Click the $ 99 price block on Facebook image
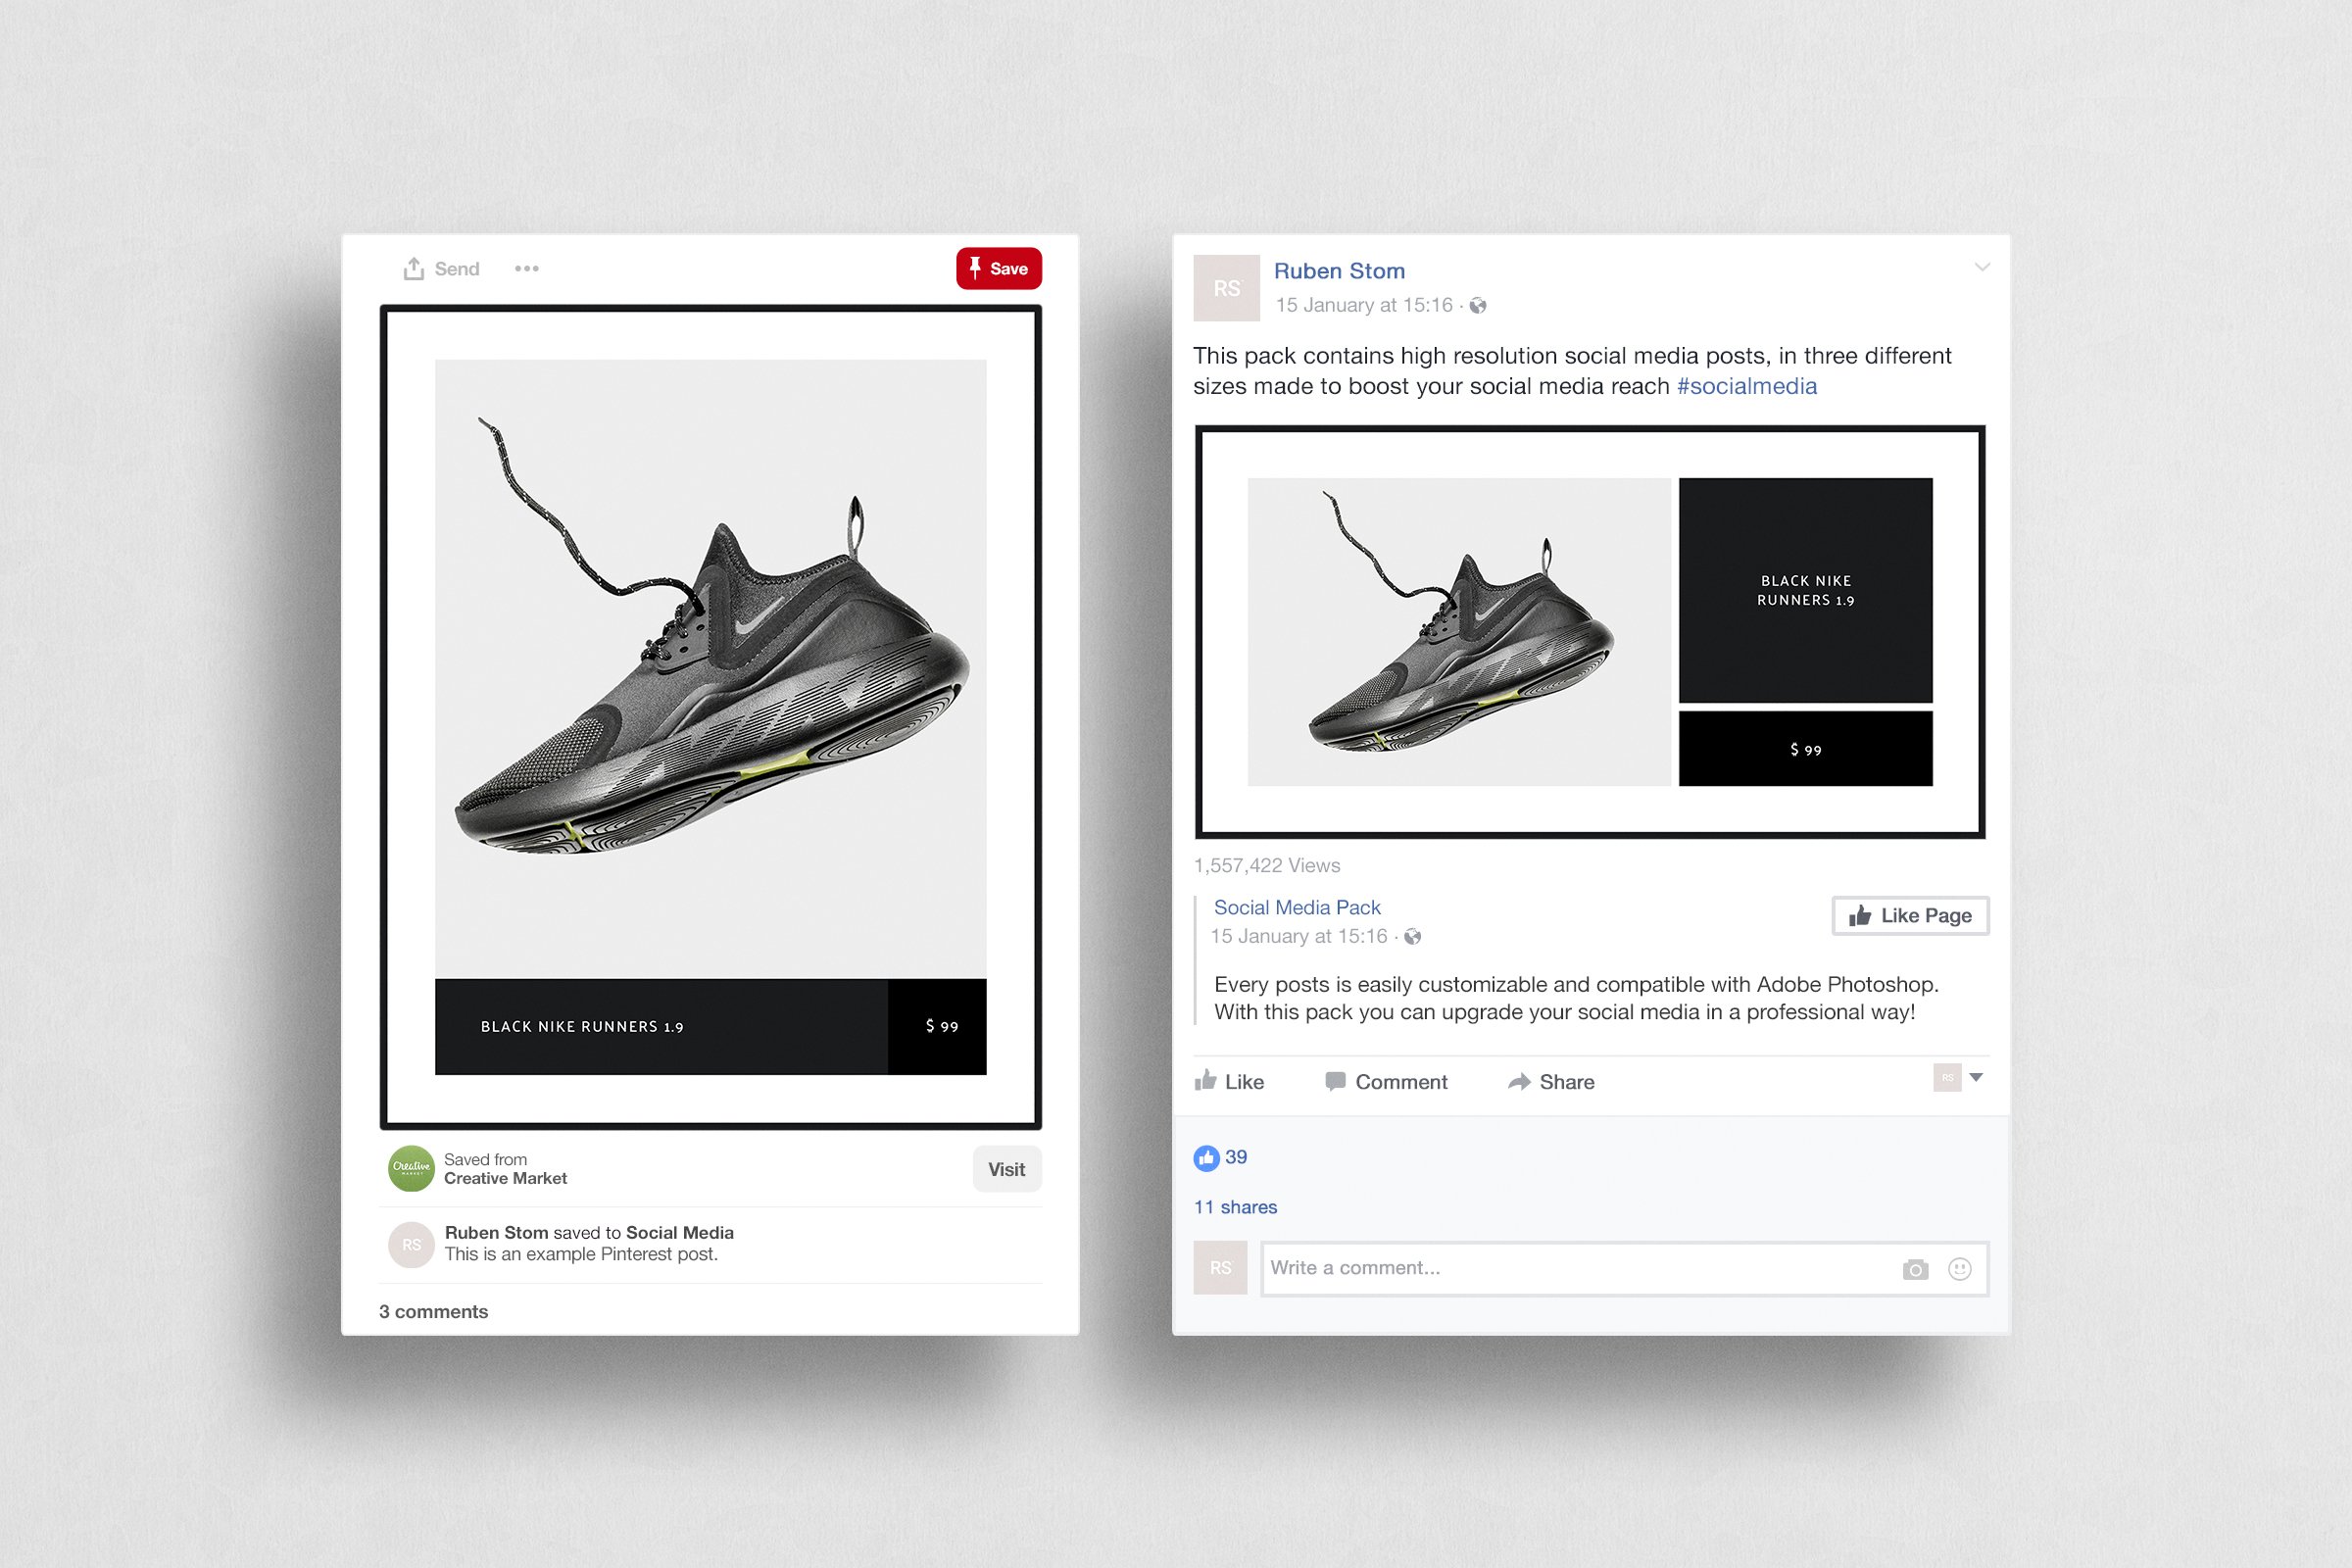2352x1568 pixels. [x=1805, y=749]
